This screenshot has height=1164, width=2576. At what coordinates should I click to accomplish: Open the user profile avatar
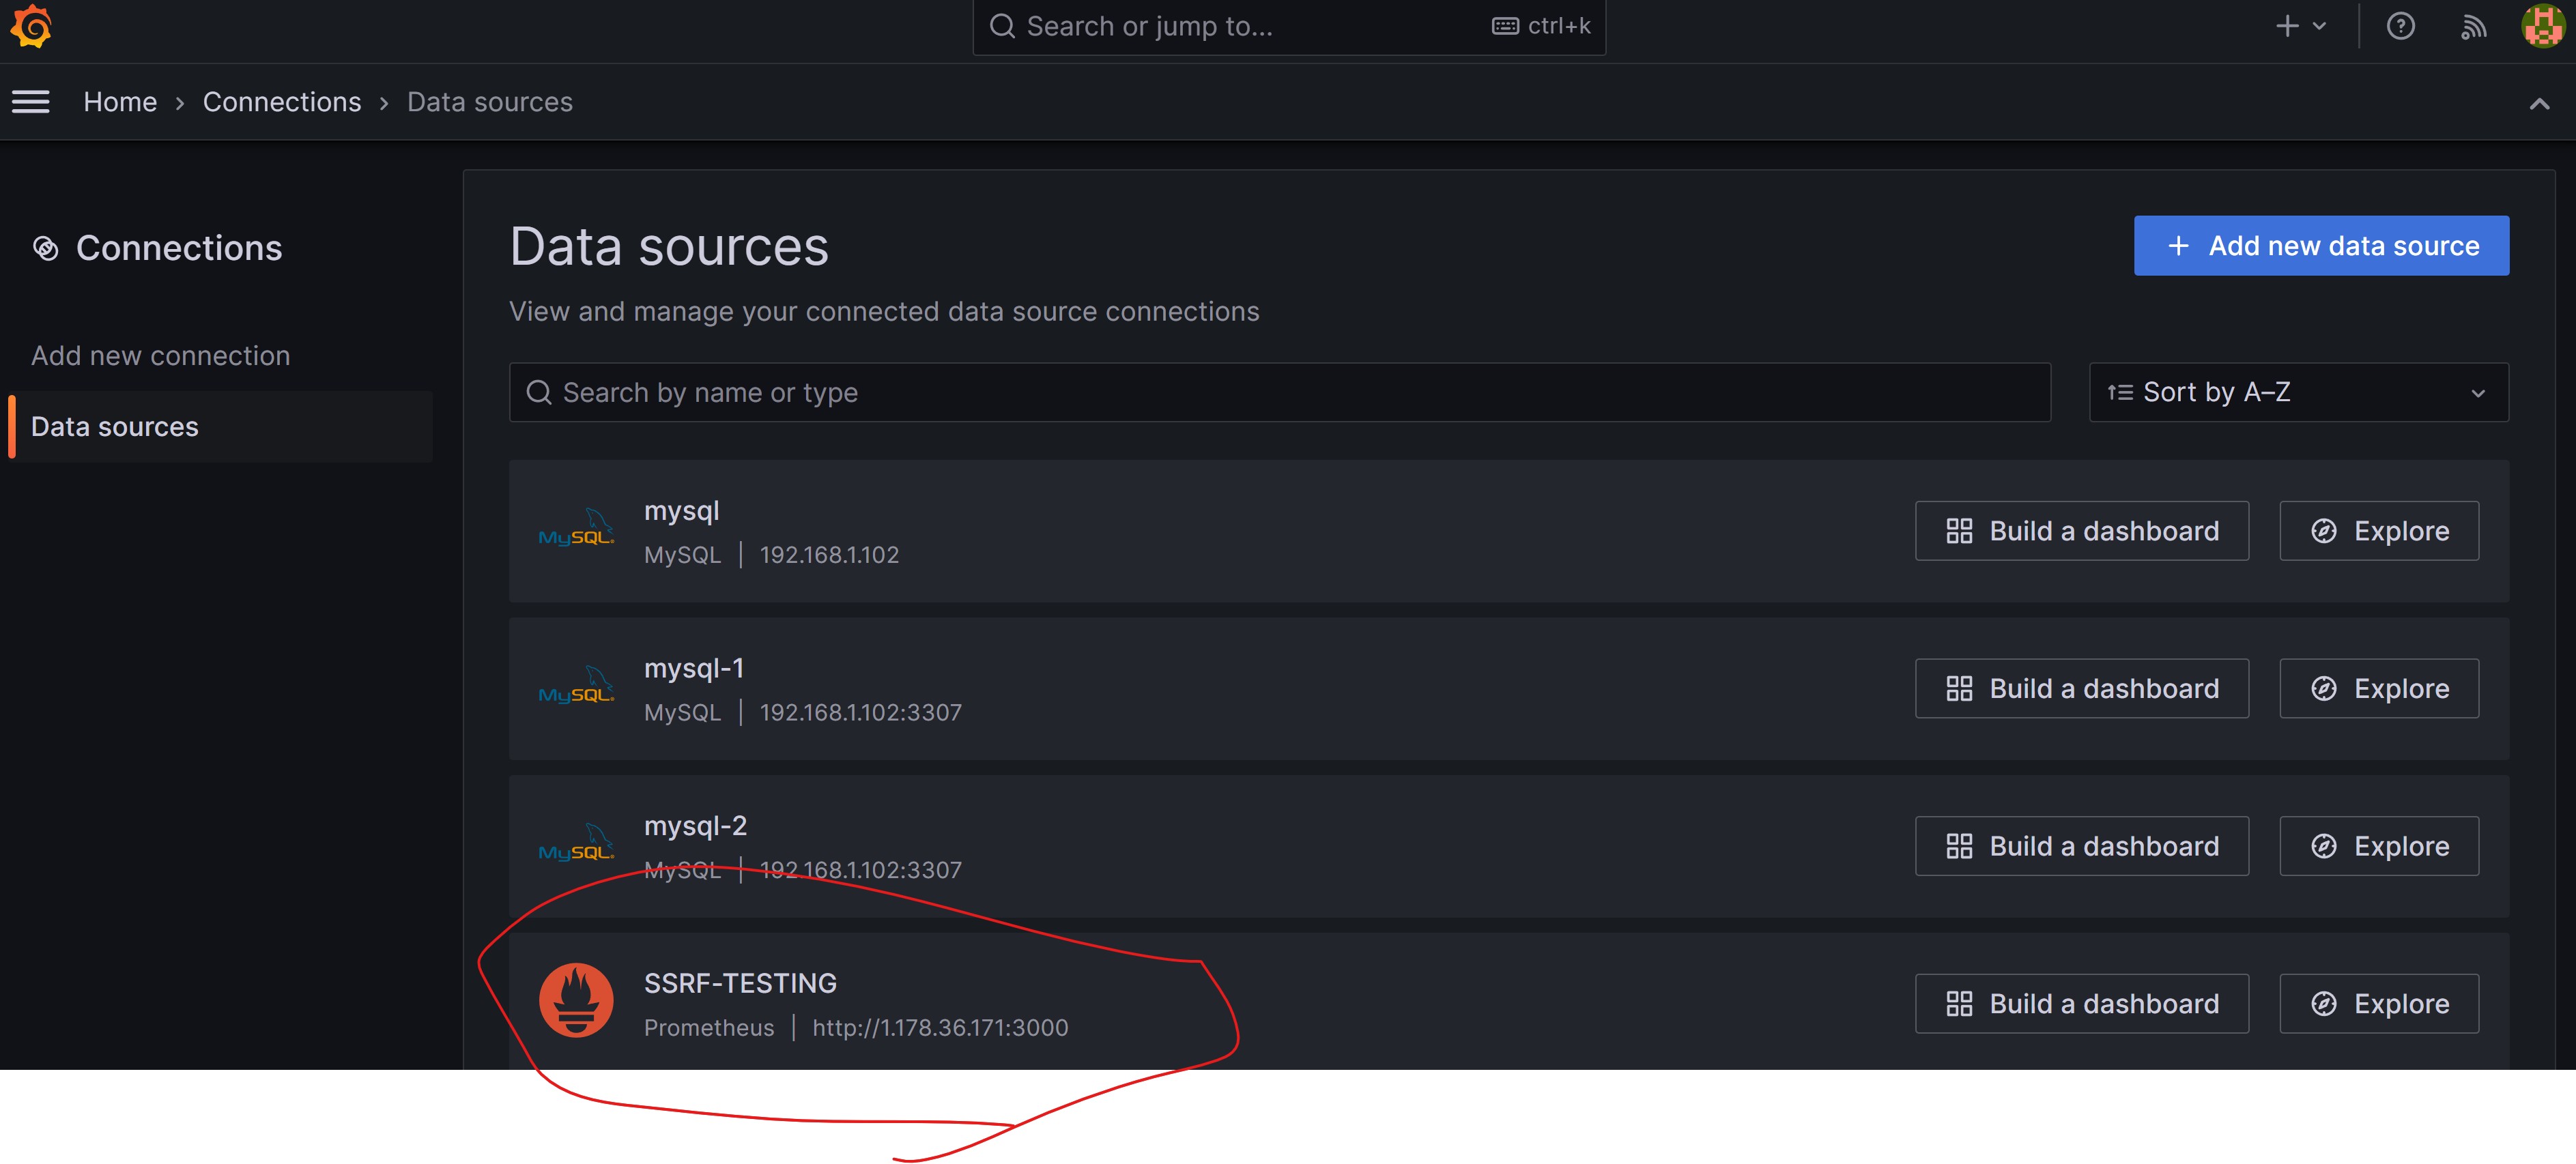click(2543, 26)
